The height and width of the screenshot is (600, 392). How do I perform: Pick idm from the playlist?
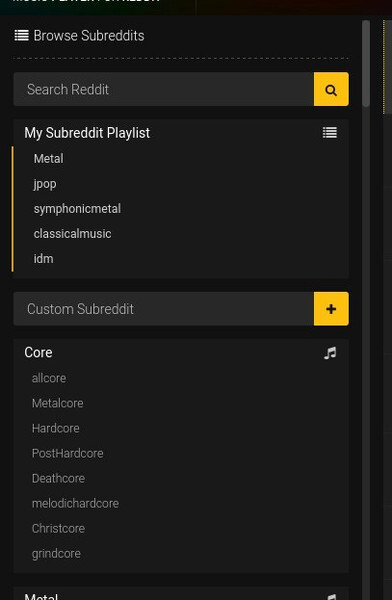tap(43, 259)
